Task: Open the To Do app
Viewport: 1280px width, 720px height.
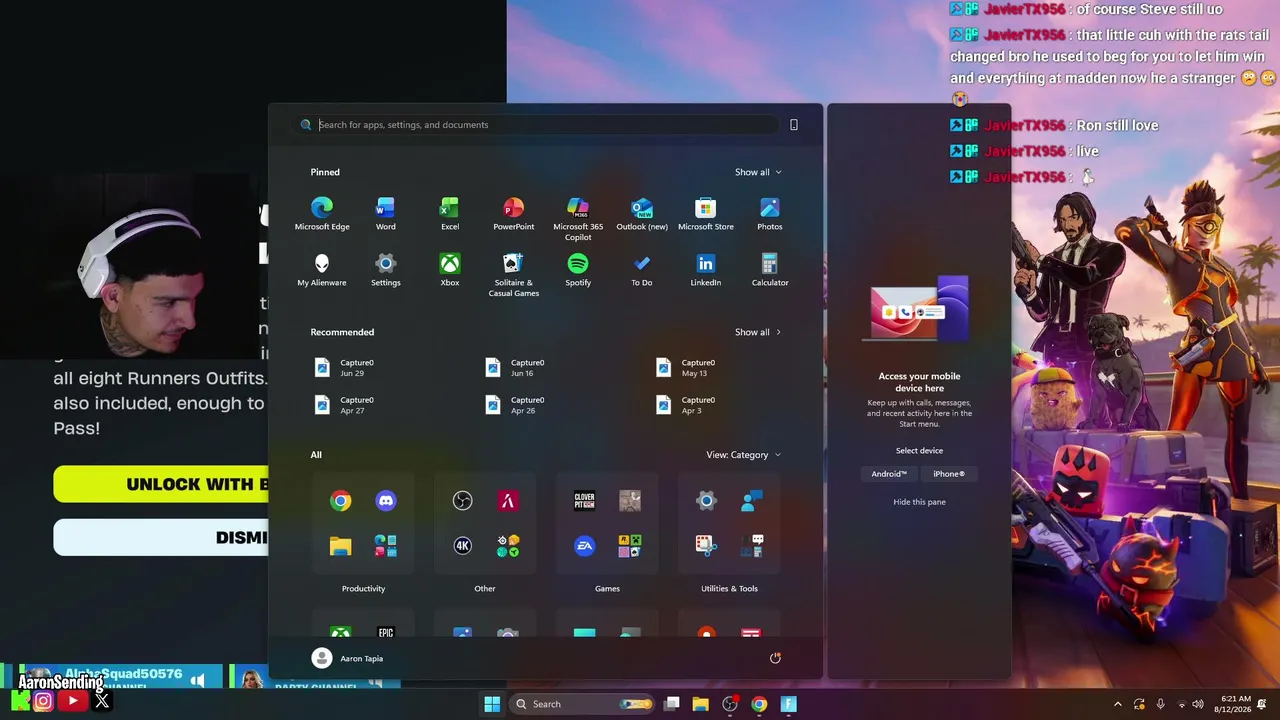Action: pyautogui.click(x=642, y=270)
